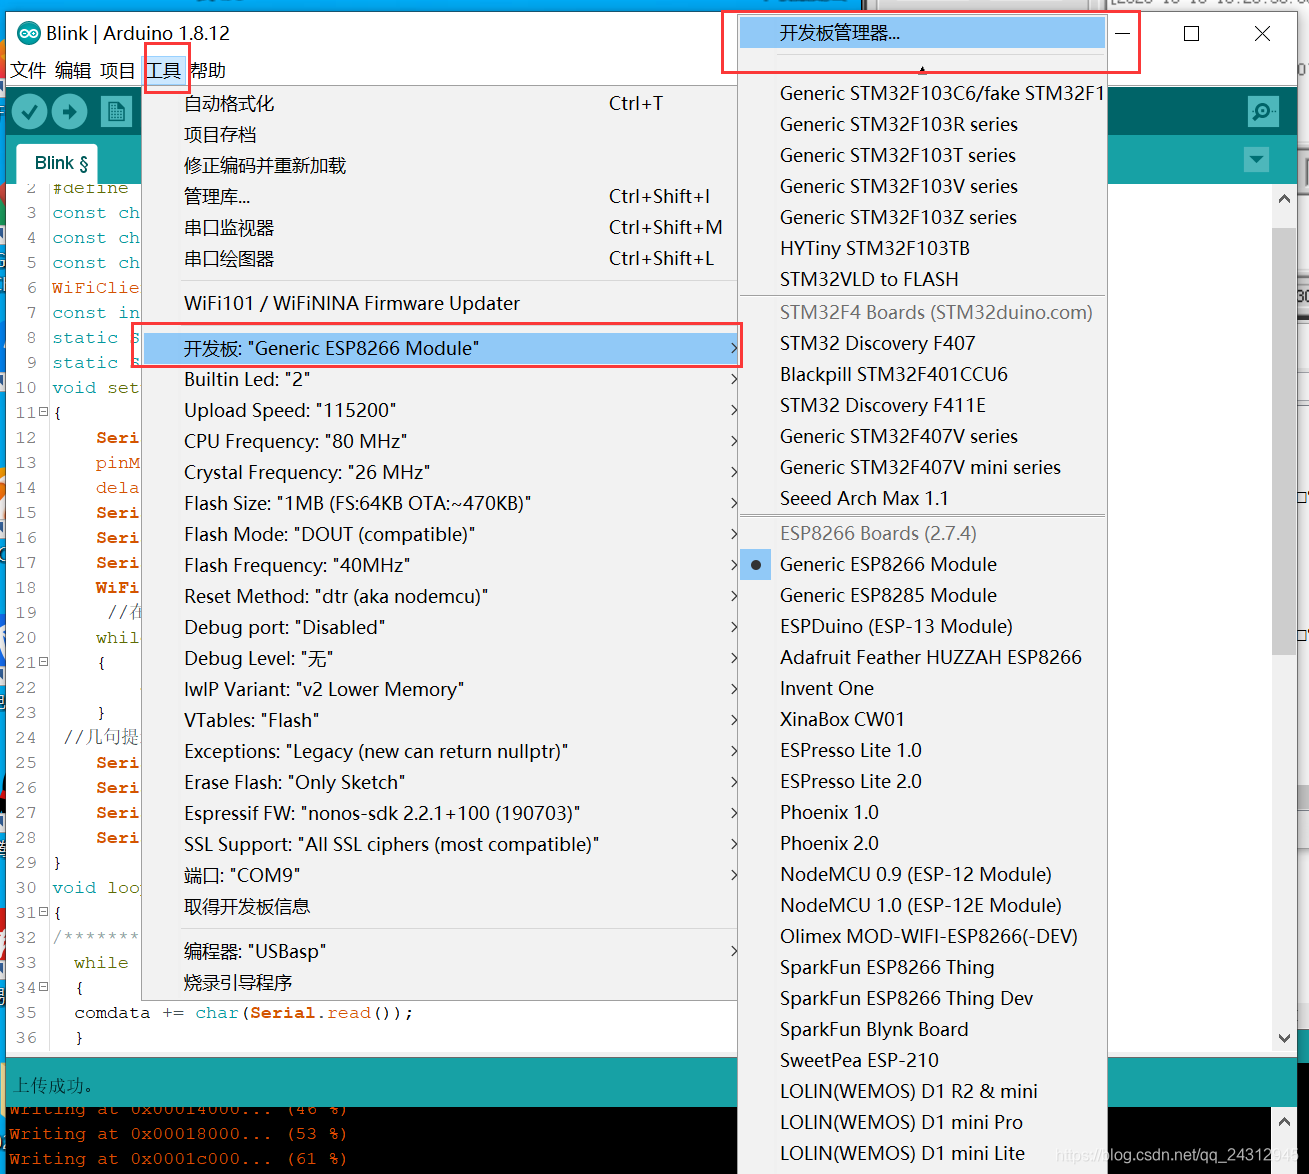Screen dimensions: 1309x1174
Task: Click the Verify checkmark toolbar icon
Action: click(30, 111)
